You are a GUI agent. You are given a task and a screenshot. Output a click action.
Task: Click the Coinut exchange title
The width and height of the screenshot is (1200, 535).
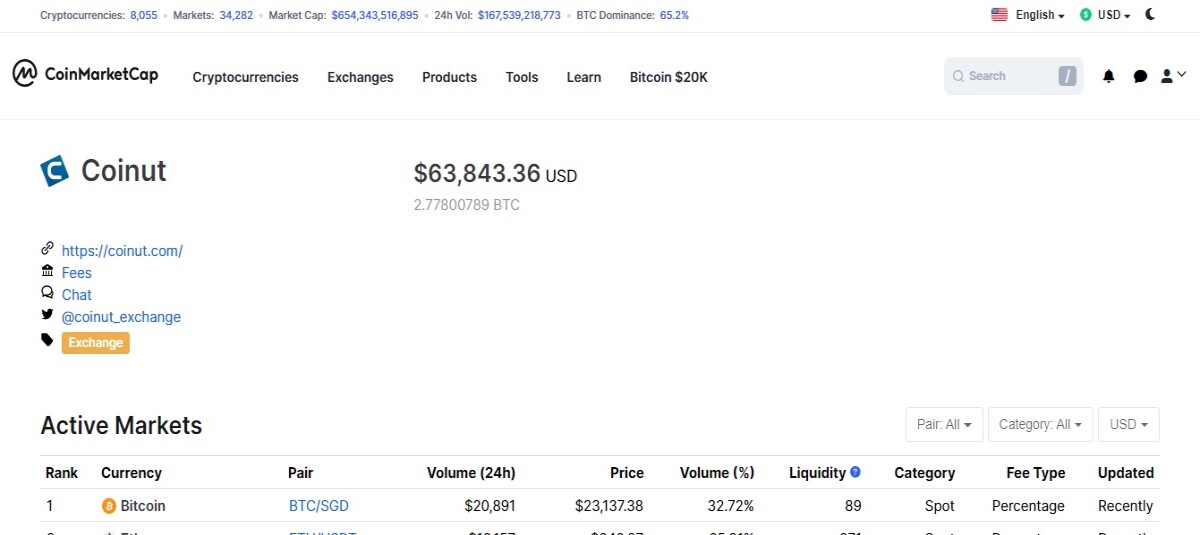(x=124, y=171)
